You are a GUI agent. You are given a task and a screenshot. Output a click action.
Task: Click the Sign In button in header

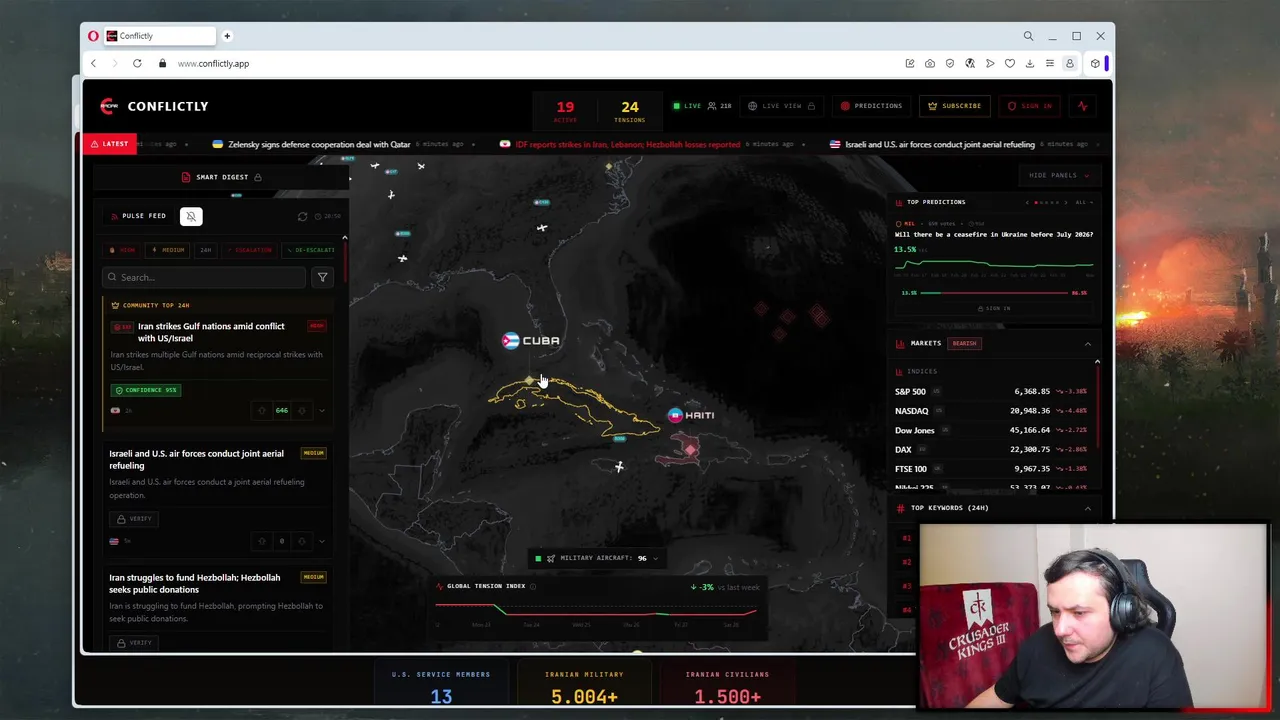click(1030, 106)
